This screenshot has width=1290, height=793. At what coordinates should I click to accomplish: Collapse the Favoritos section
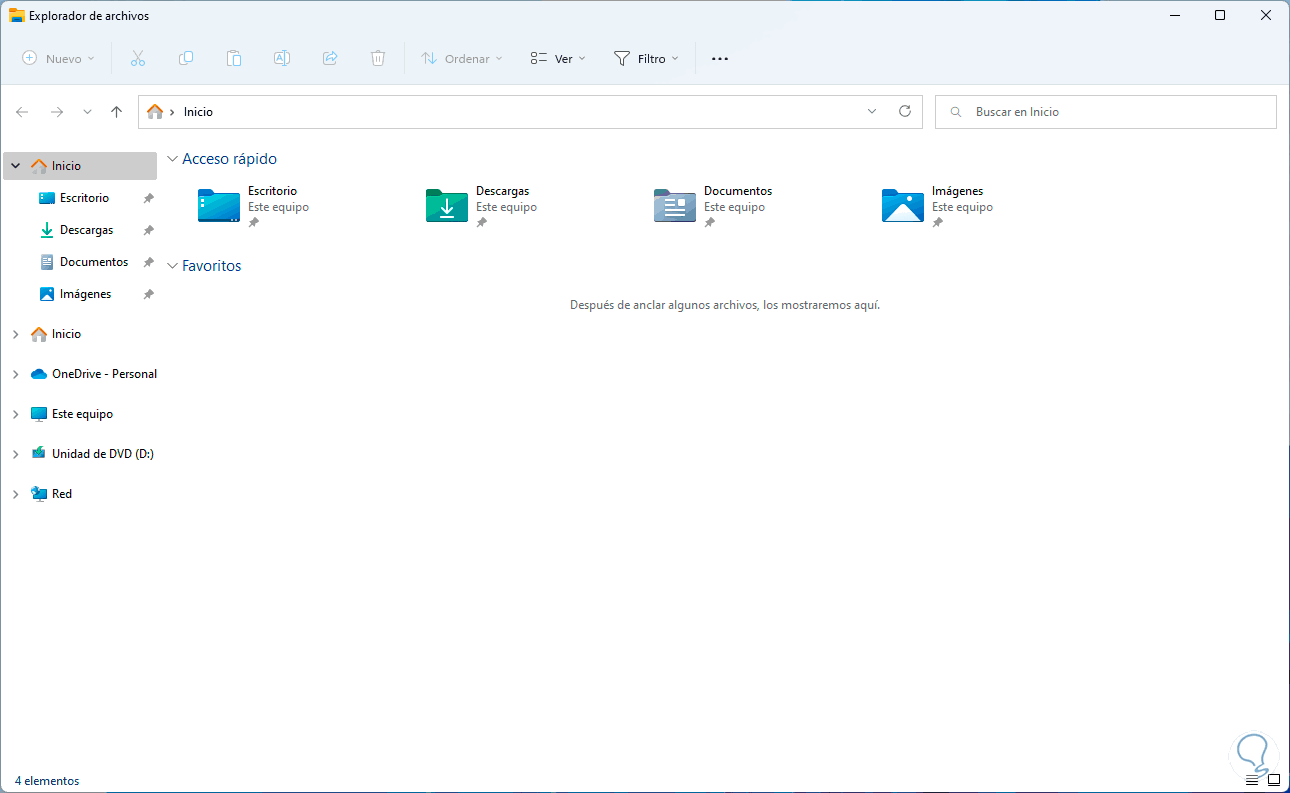(x=172, y=266)
